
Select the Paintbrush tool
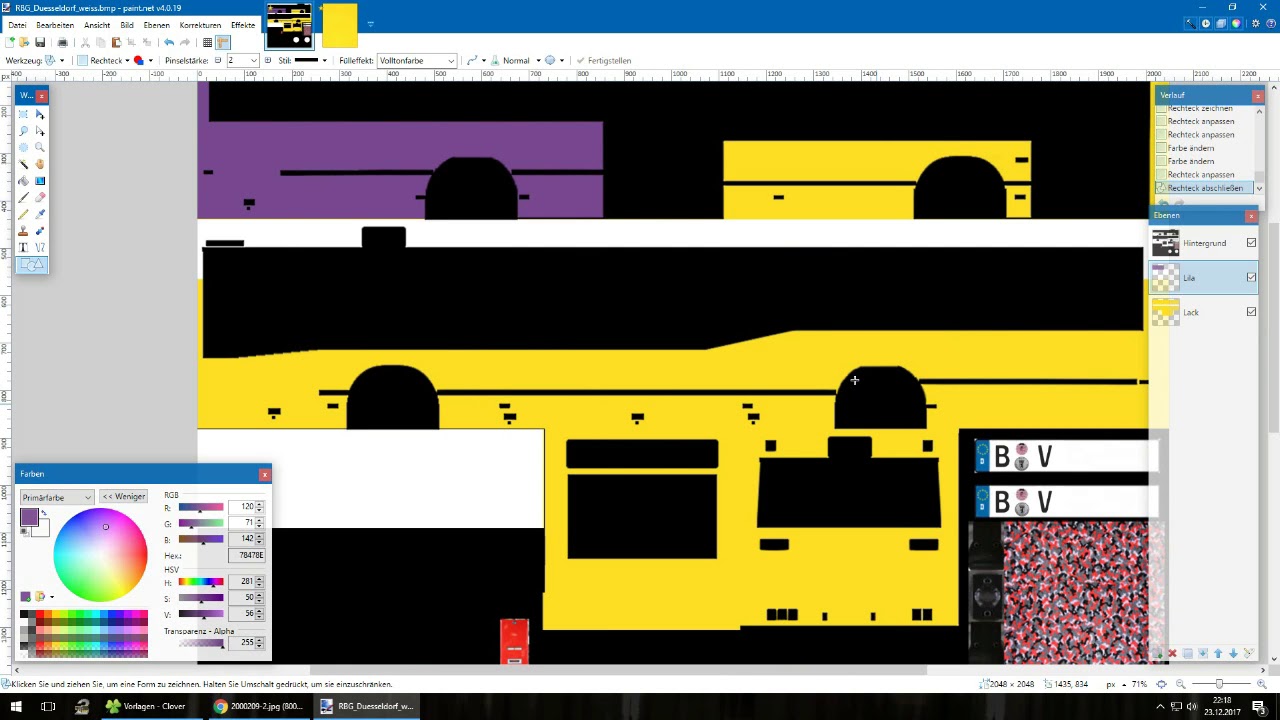[23, 198]
